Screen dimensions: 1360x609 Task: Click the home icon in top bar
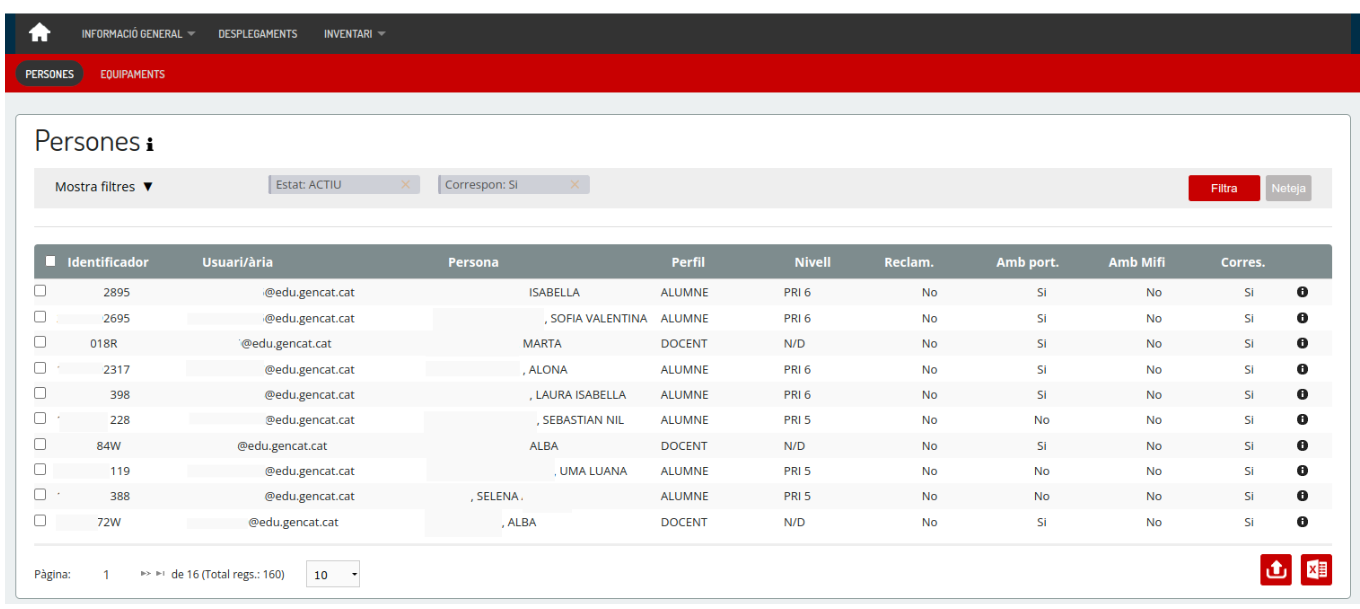click(x=39, y=33)
